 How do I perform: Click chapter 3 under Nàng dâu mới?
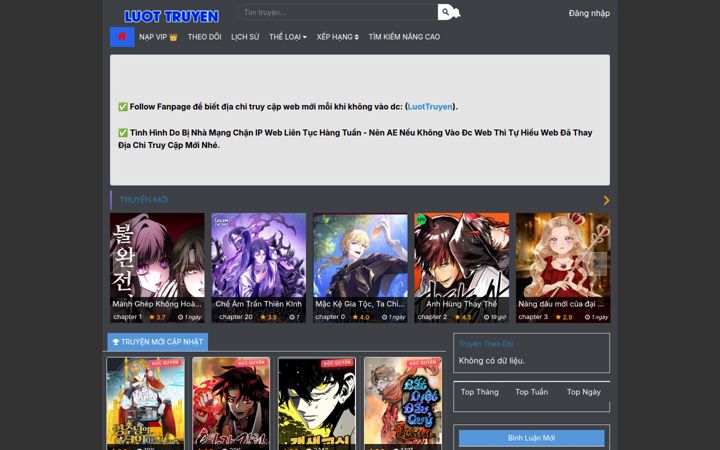[533, 317]
